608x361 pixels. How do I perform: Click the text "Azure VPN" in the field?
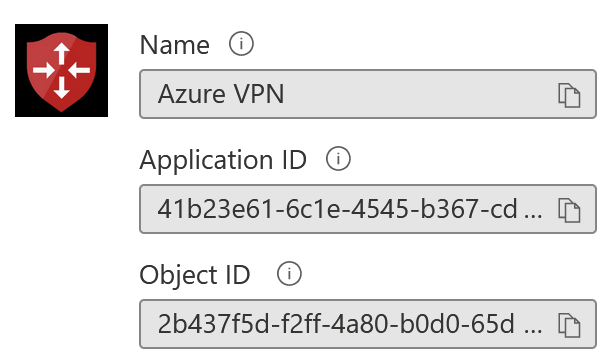(x=221, y=94)
